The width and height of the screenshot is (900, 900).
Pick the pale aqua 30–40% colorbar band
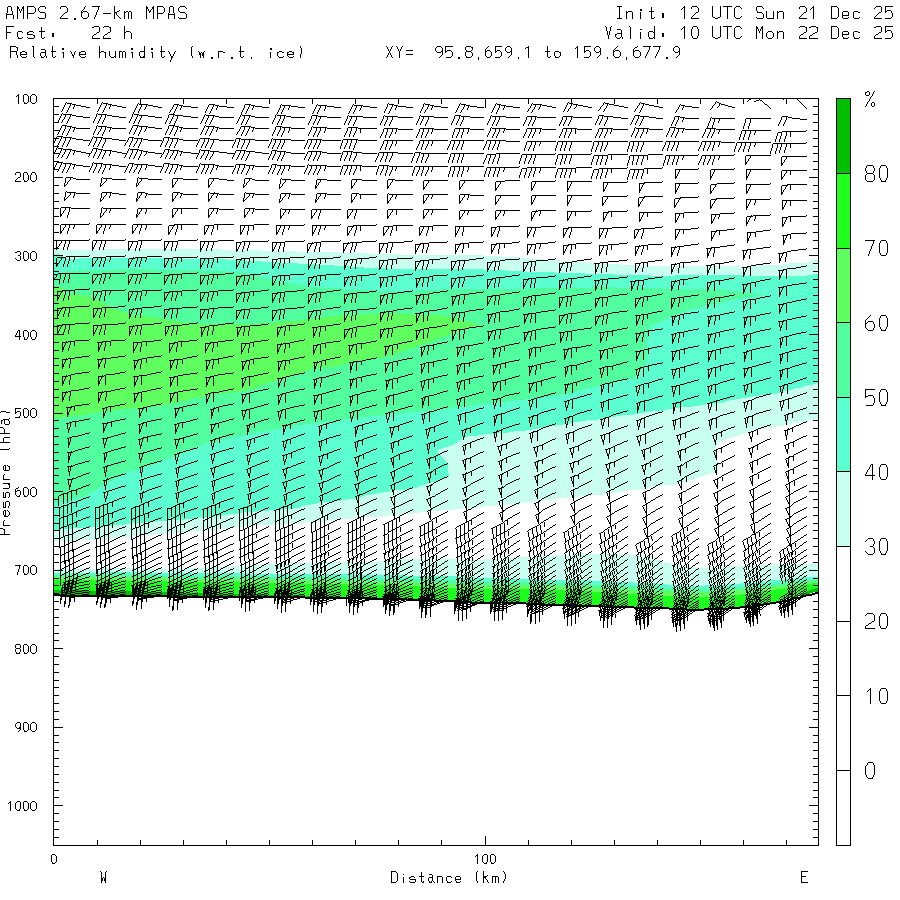[x=843, y=509]
